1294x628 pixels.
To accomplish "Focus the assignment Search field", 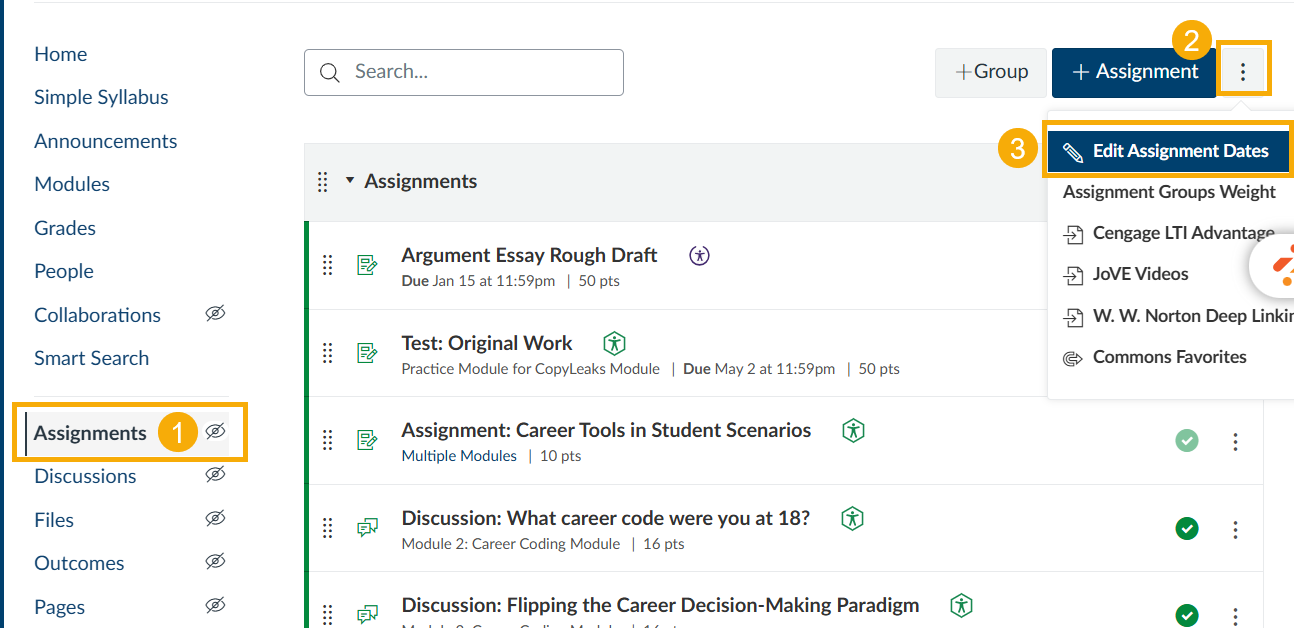I will tap(464, 72).
